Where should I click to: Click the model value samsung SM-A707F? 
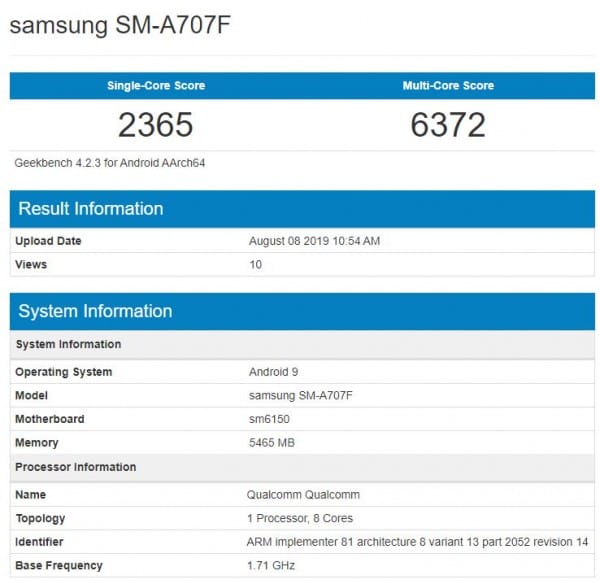click(300, 395)
